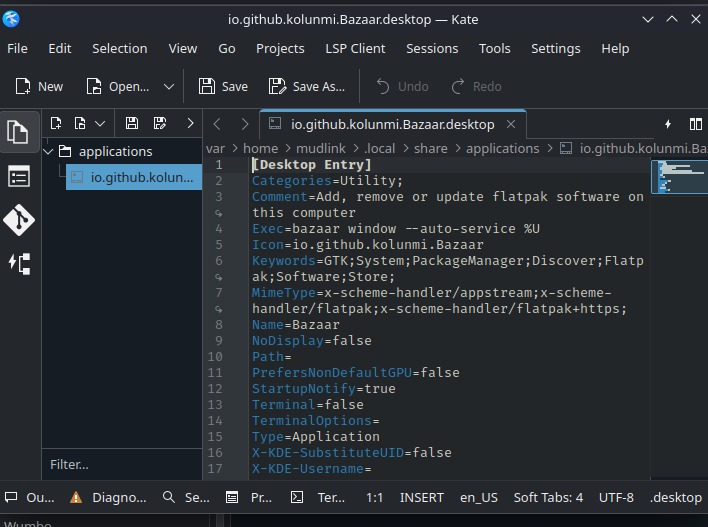
Task: Click the 1:1 cursor position indicator
Action: (374, 497)
